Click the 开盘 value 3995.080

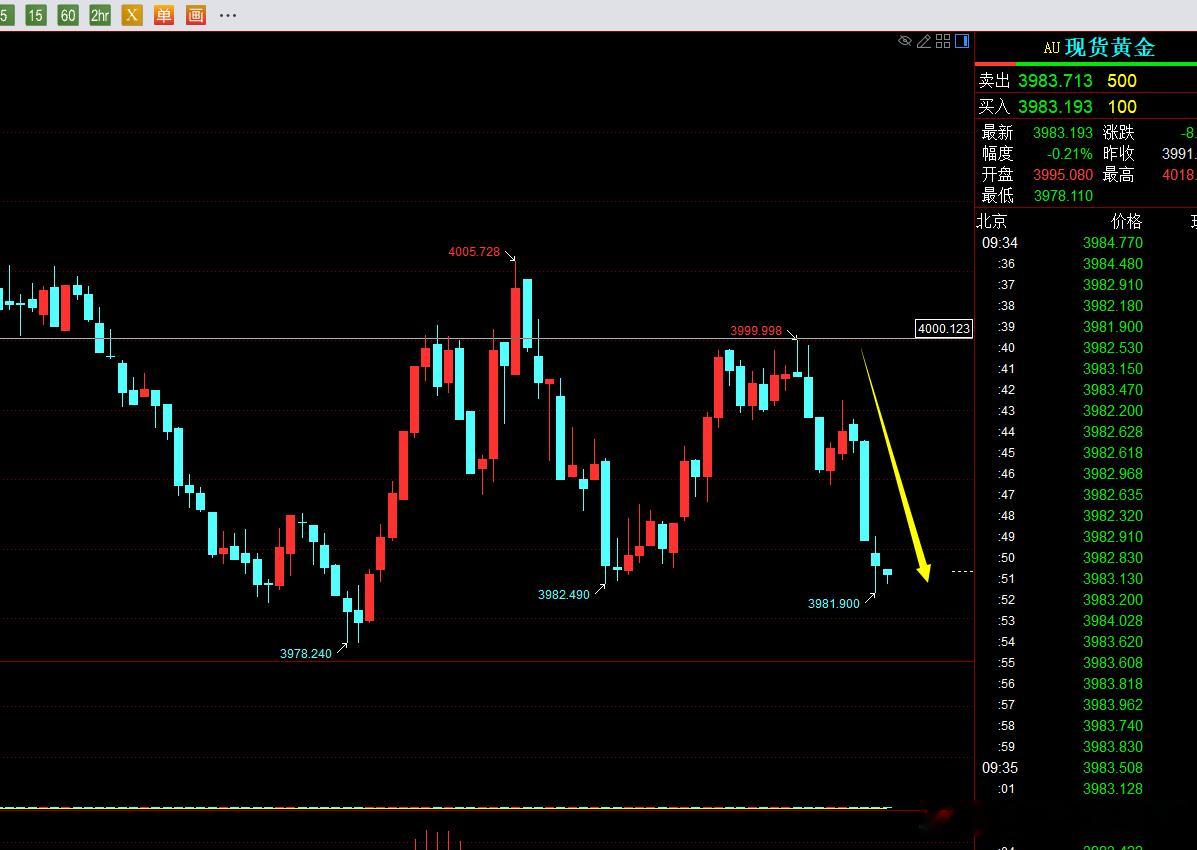(1063, 175)
